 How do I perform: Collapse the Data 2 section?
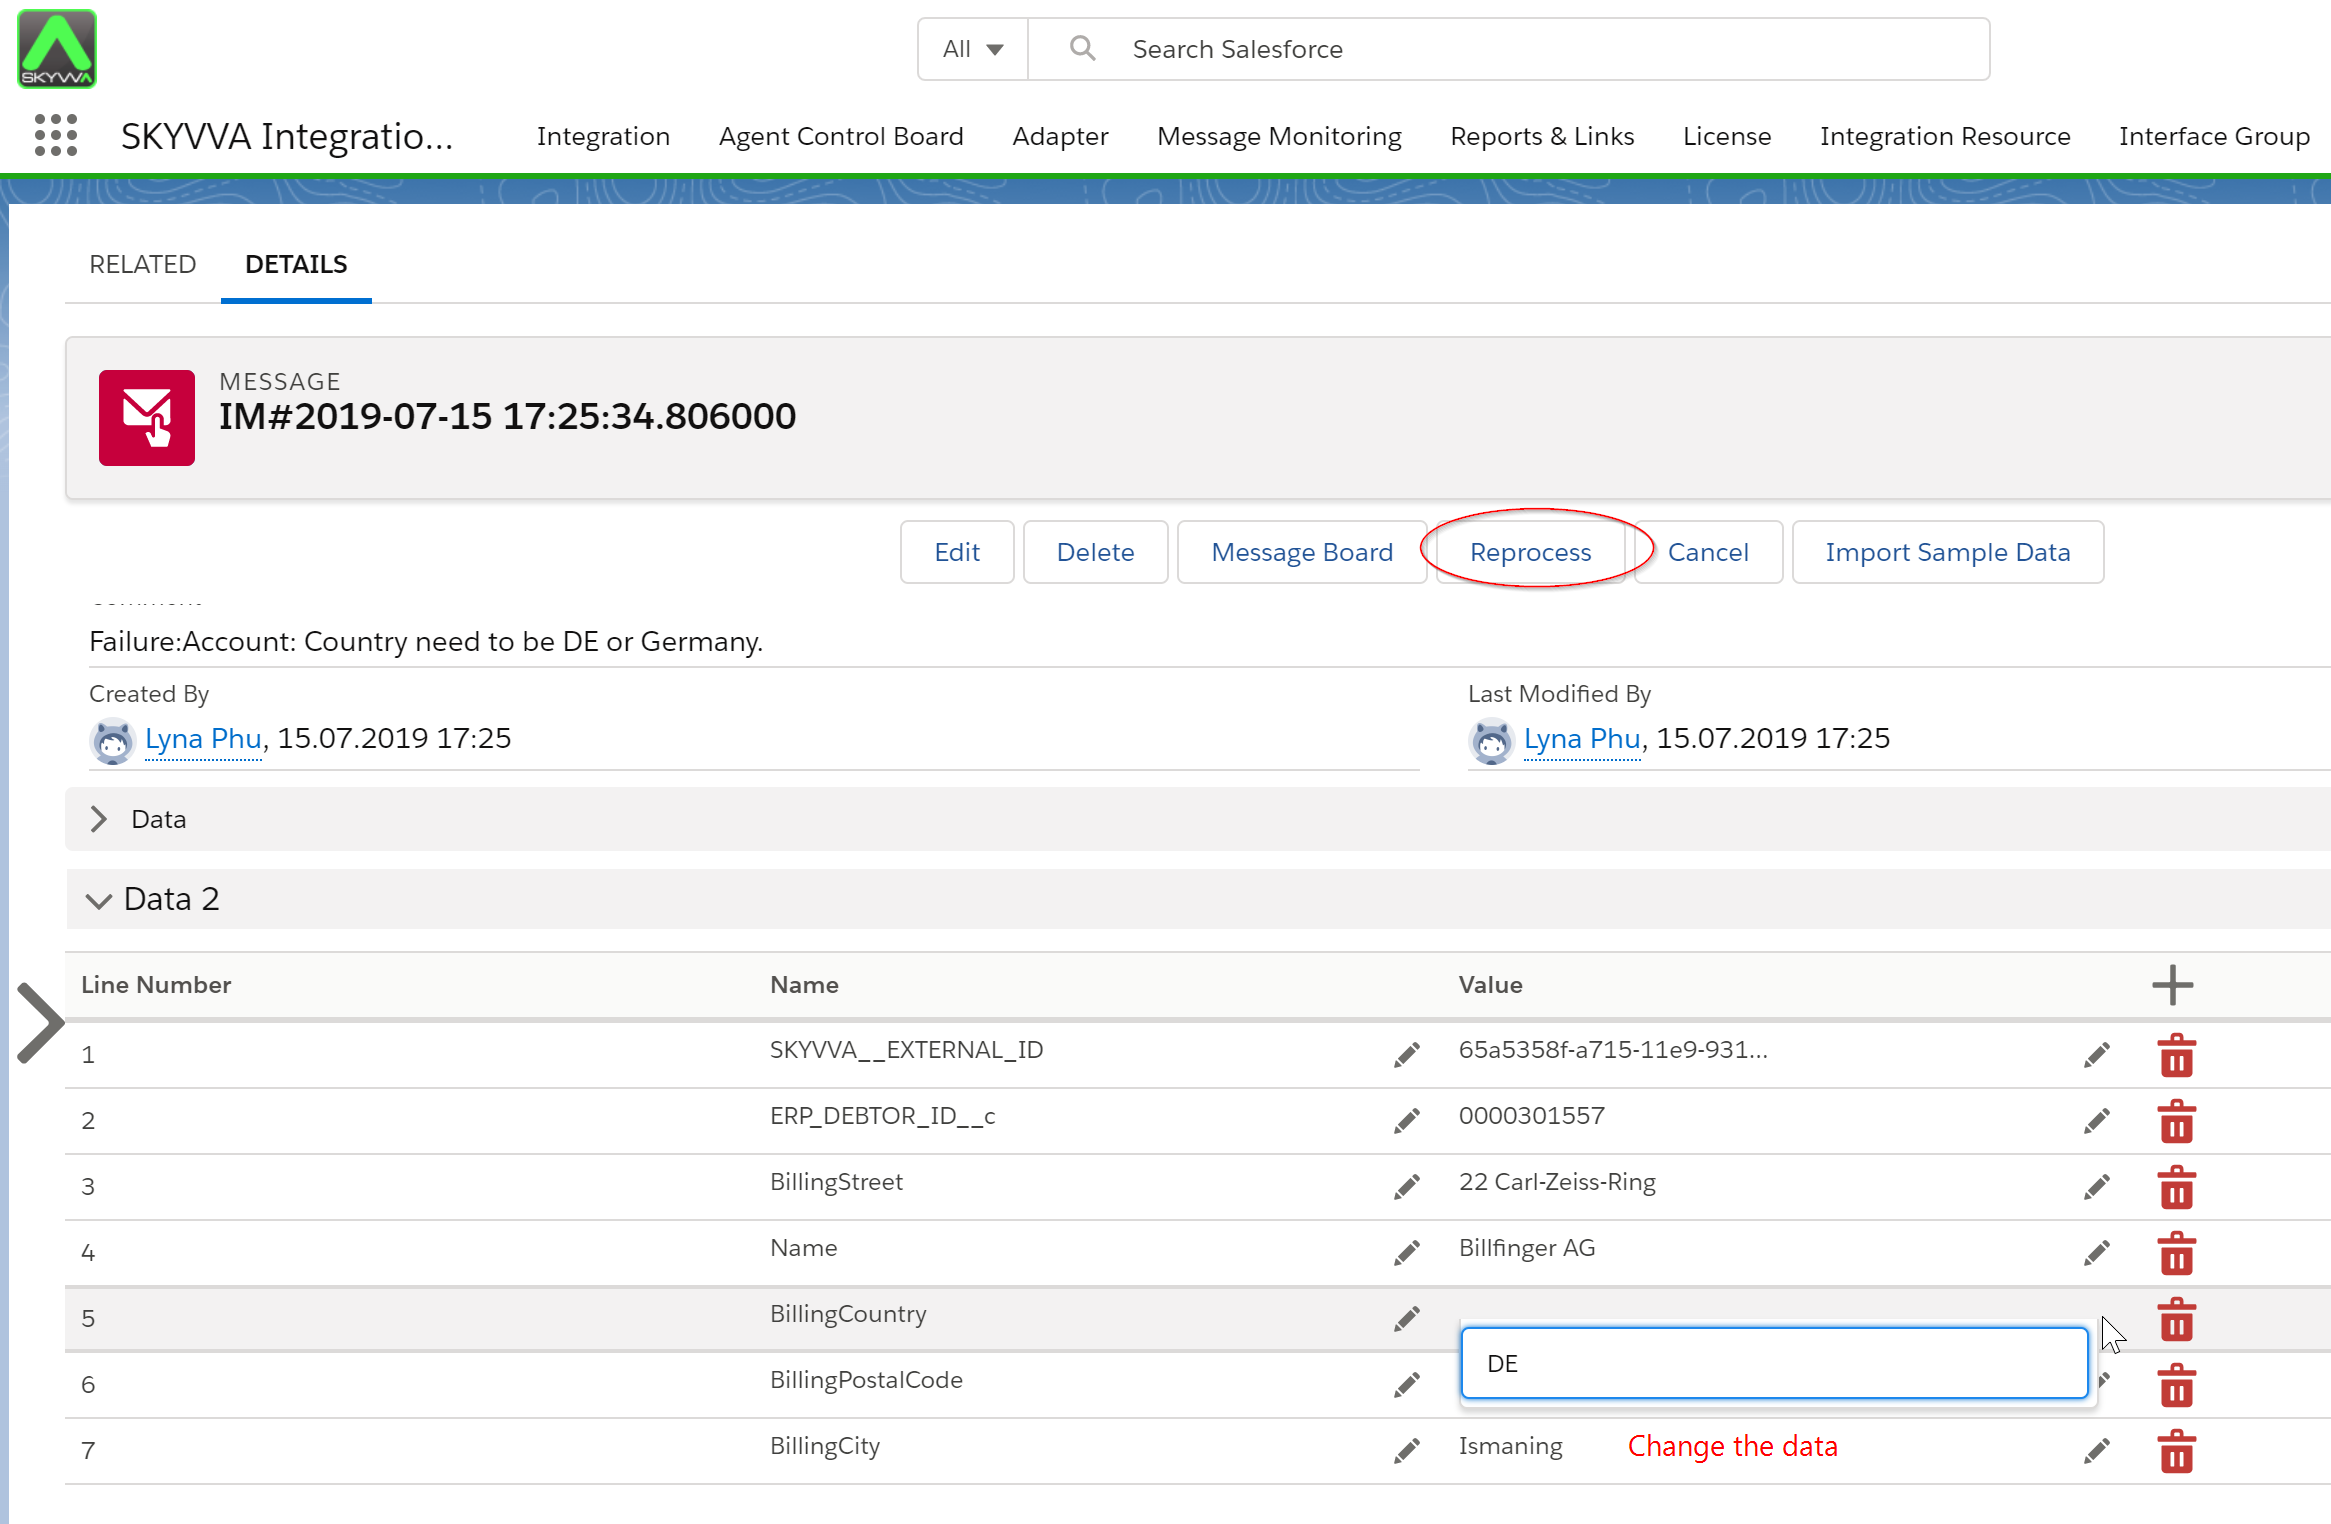click(99, 900)
